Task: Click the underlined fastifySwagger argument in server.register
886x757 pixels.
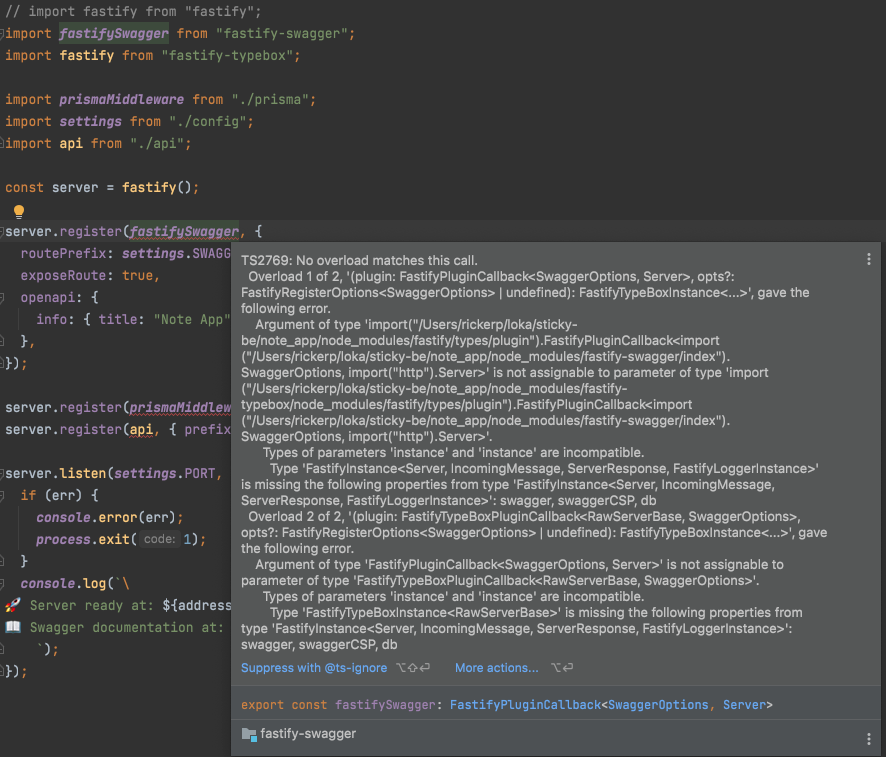Action: tap(184, 232)
